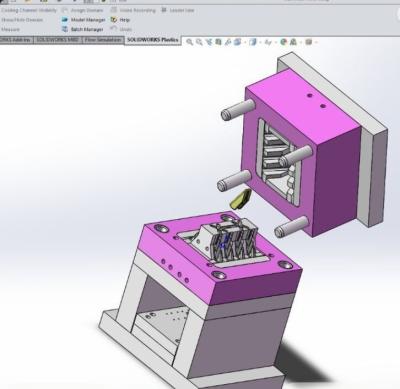Screen dimensions: 400x389
Task: Open the Display Style dropdown arrow
Action: click(x=260, y=43)
